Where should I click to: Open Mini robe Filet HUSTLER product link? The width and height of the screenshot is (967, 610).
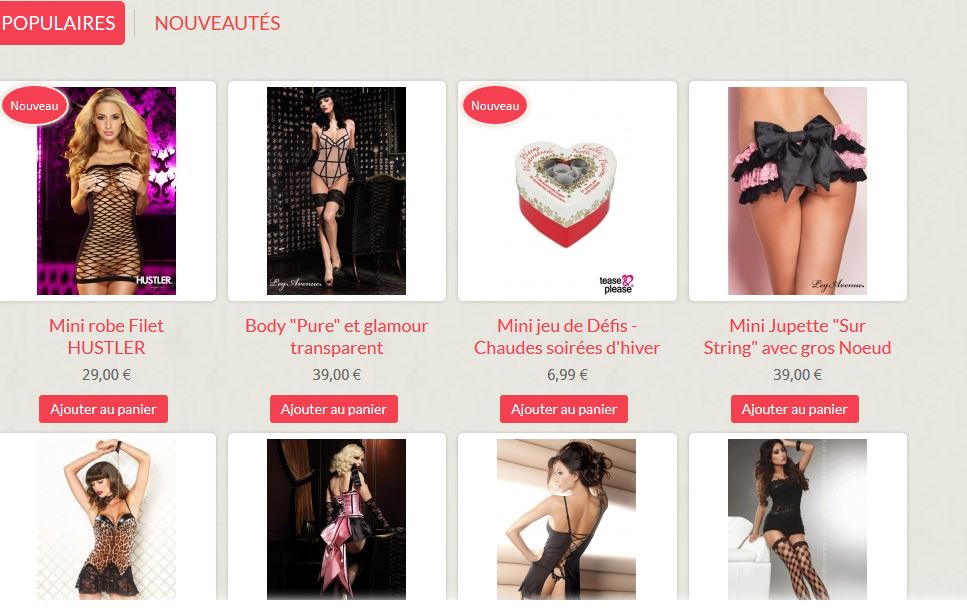[x=107, y=337]
